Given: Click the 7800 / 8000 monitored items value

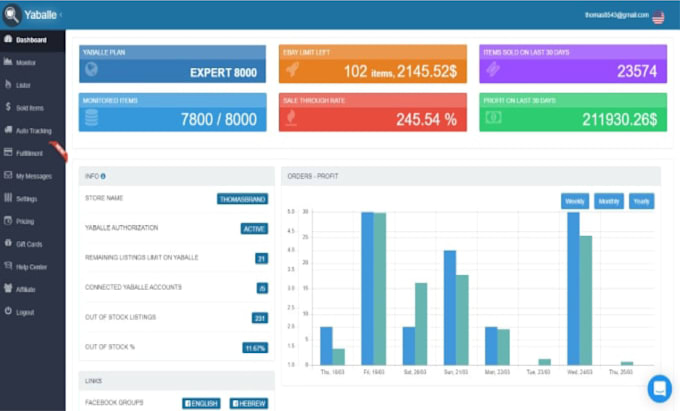Looking at the screenshot, I should point(219,119).
